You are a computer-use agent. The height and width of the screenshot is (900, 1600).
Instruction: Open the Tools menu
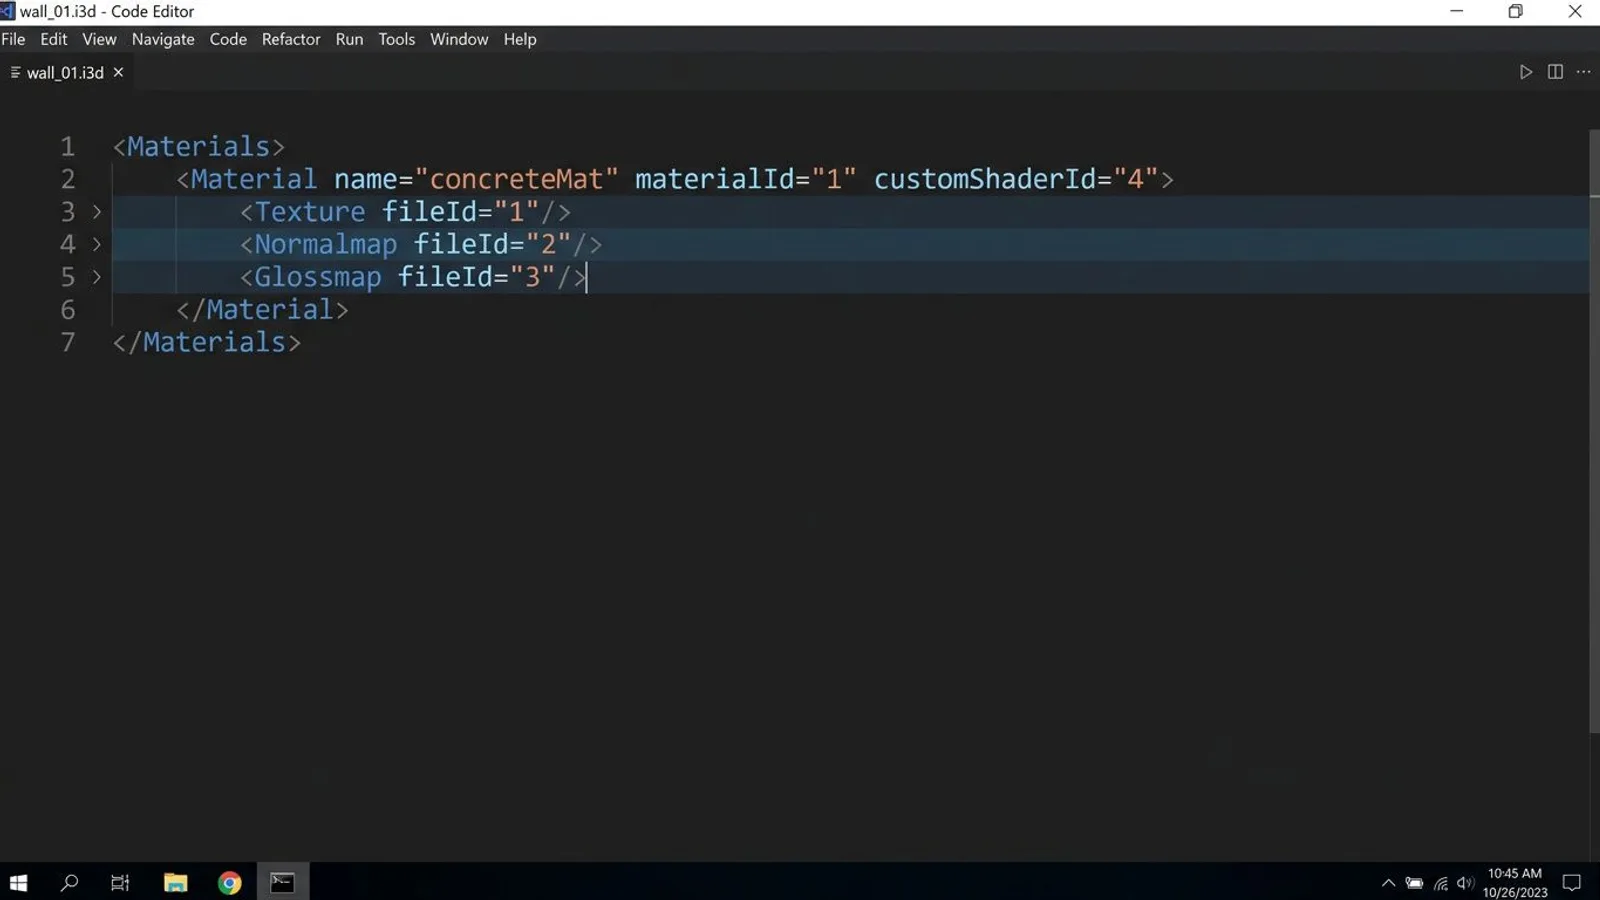coord(396,39)
